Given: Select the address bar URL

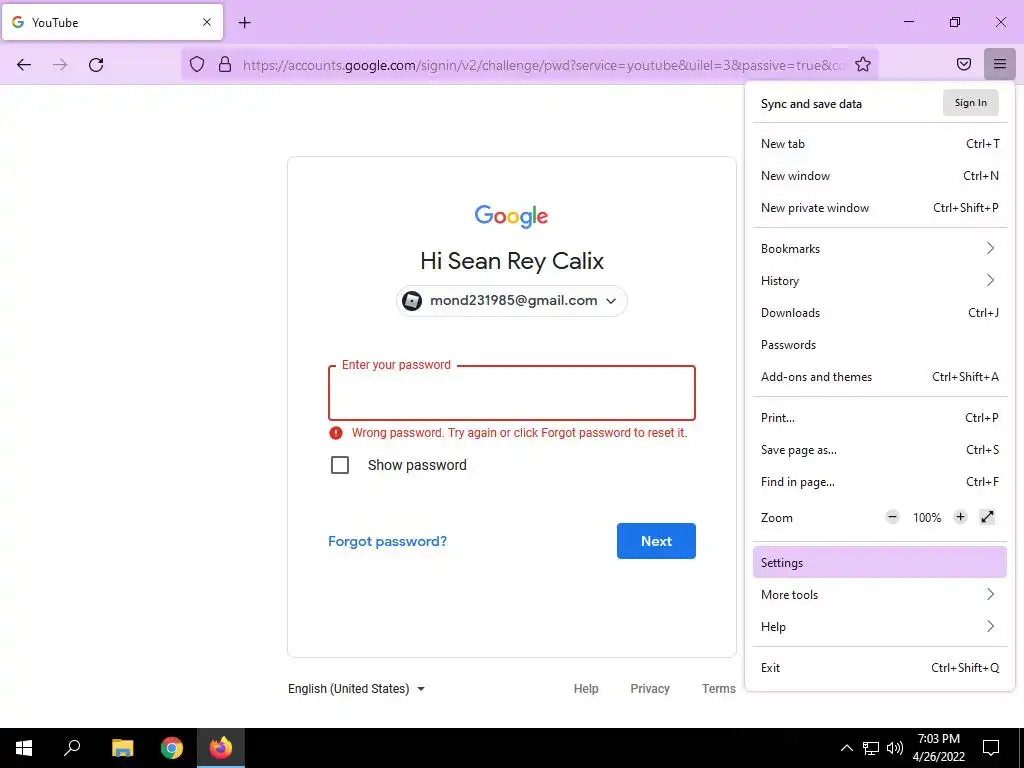Looking at the screenshot, I should point(543,65).
